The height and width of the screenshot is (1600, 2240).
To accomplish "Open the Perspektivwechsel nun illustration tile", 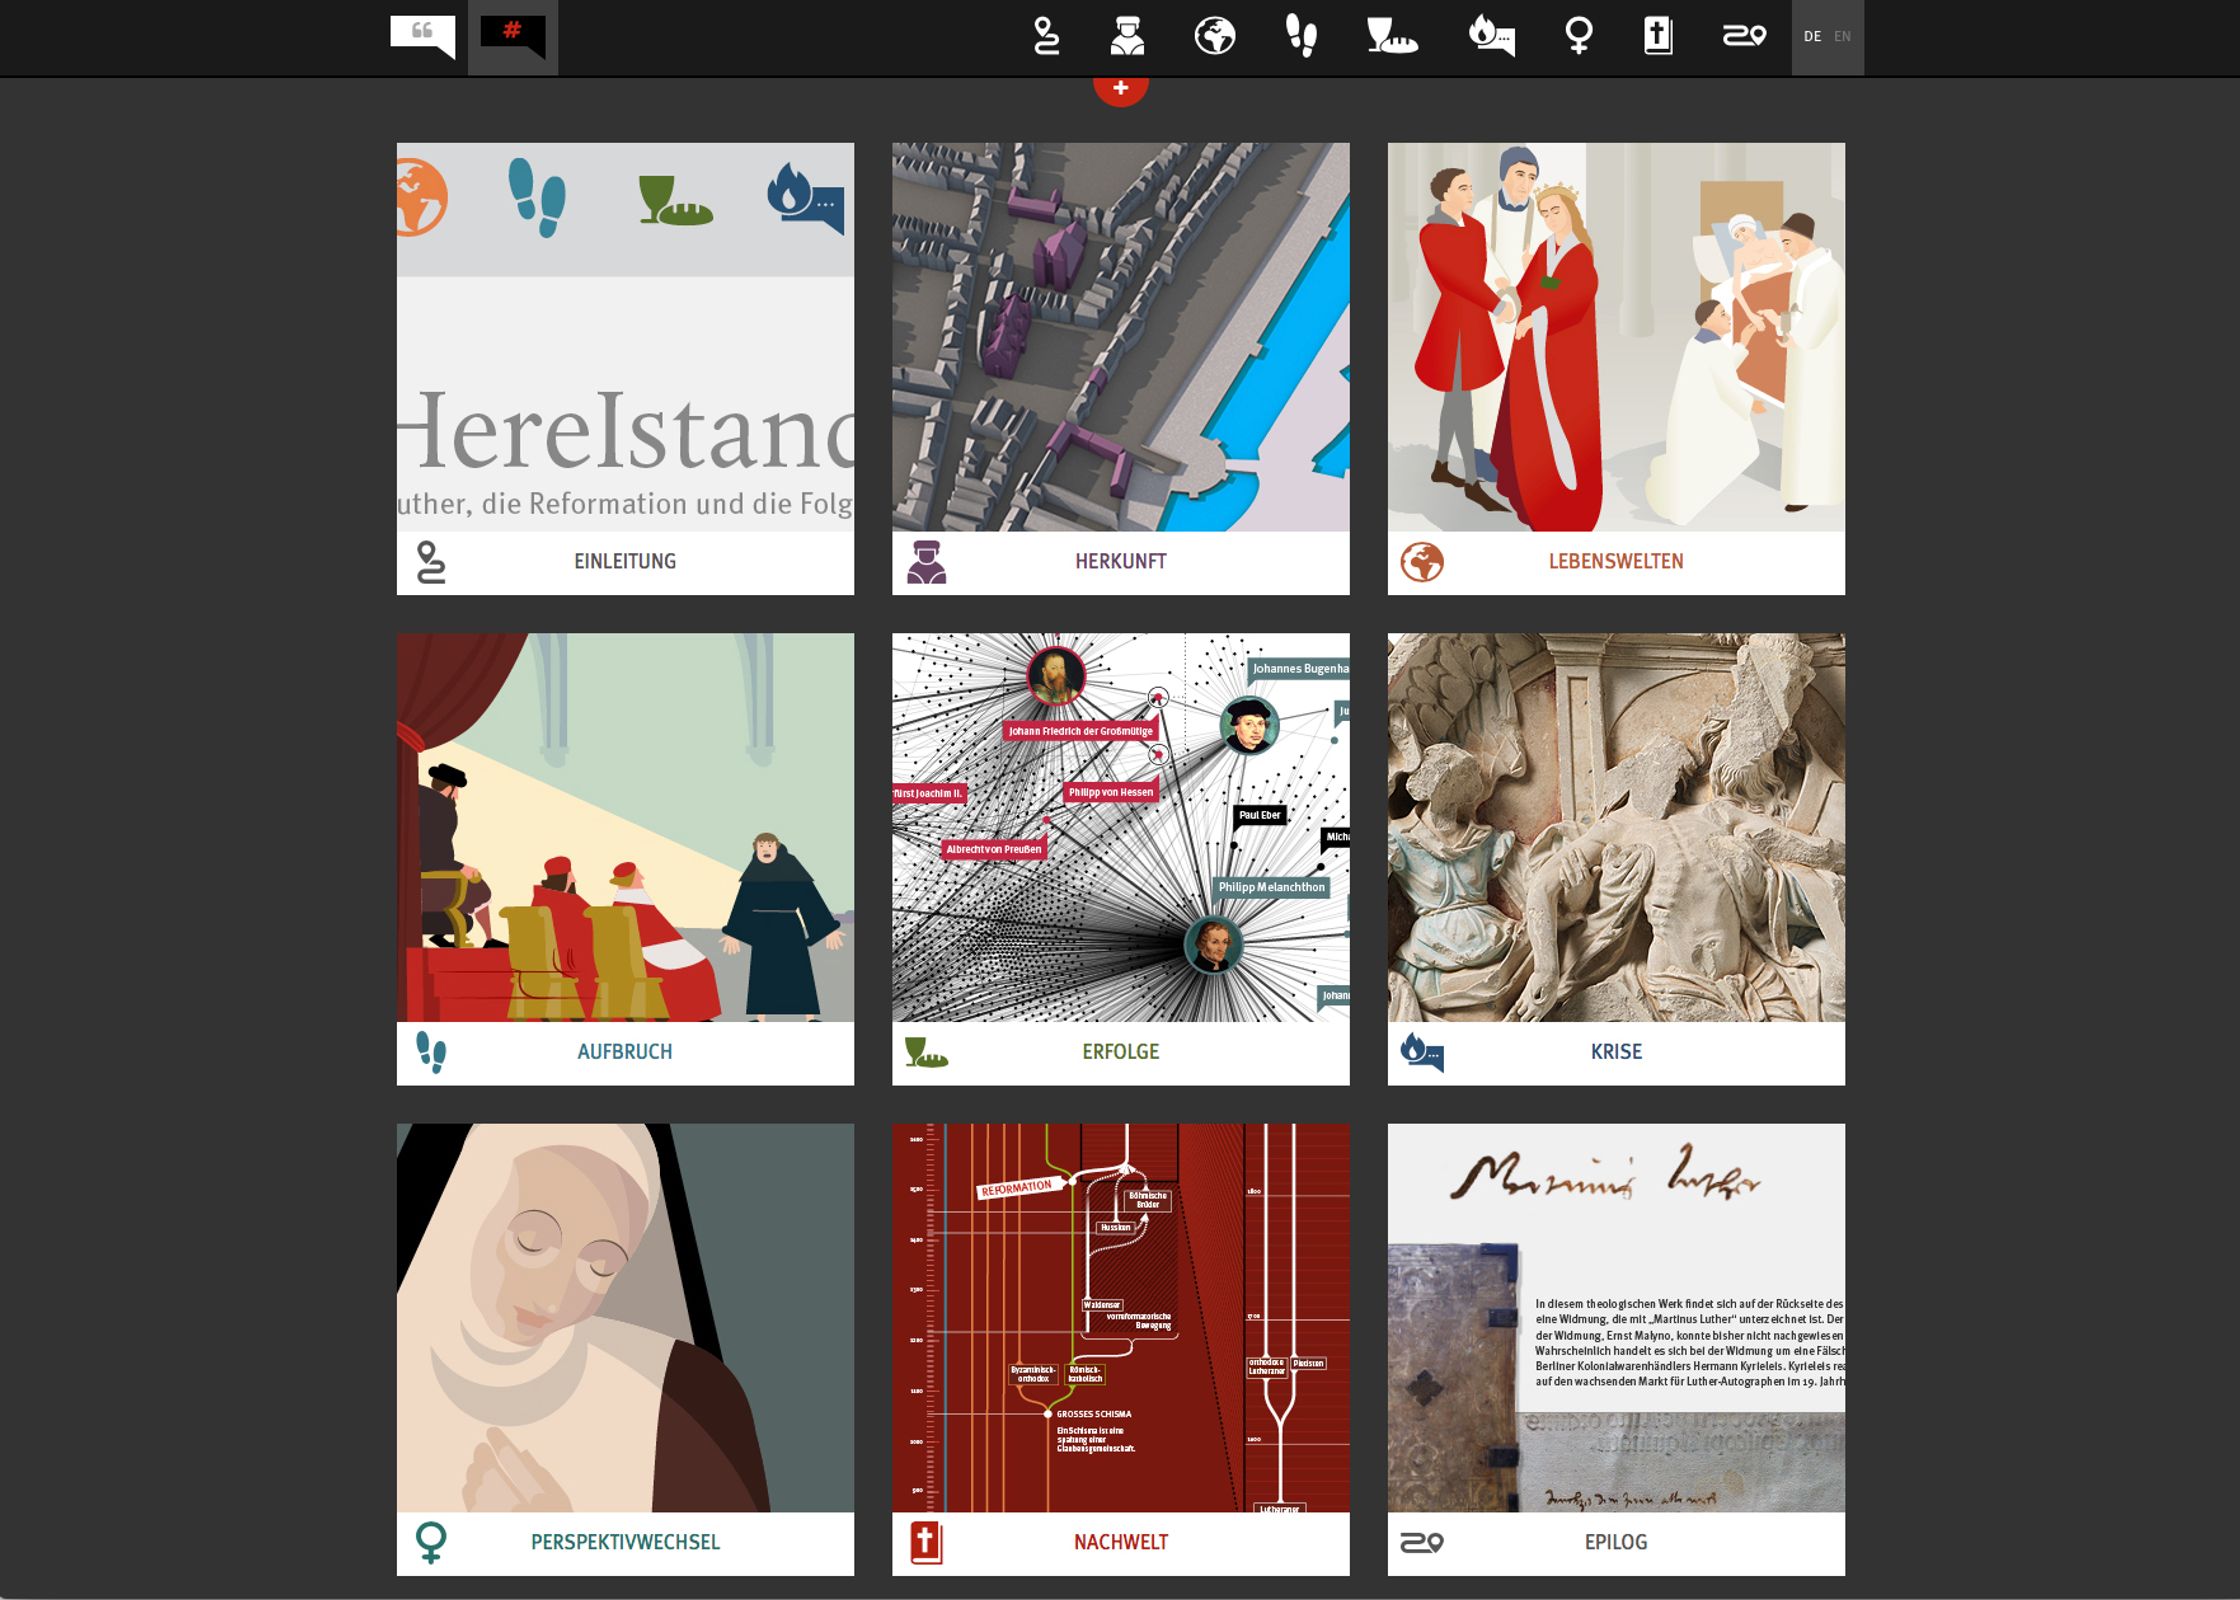I will pos(625,1317).
